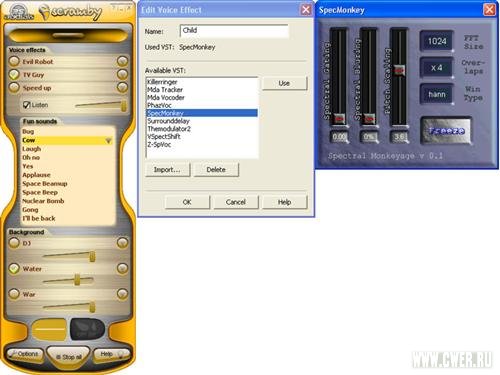Screen dimensions: 500x375
Task: Select I'll be back fun sound
Action: [x=39, y=218]
